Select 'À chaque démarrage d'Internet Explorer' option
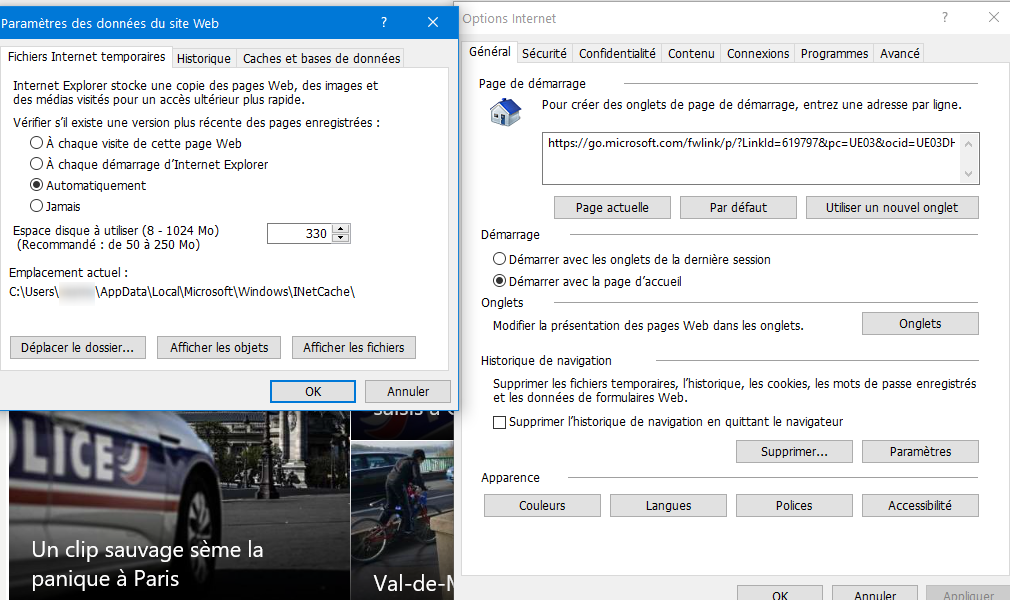 coord(149,164)
